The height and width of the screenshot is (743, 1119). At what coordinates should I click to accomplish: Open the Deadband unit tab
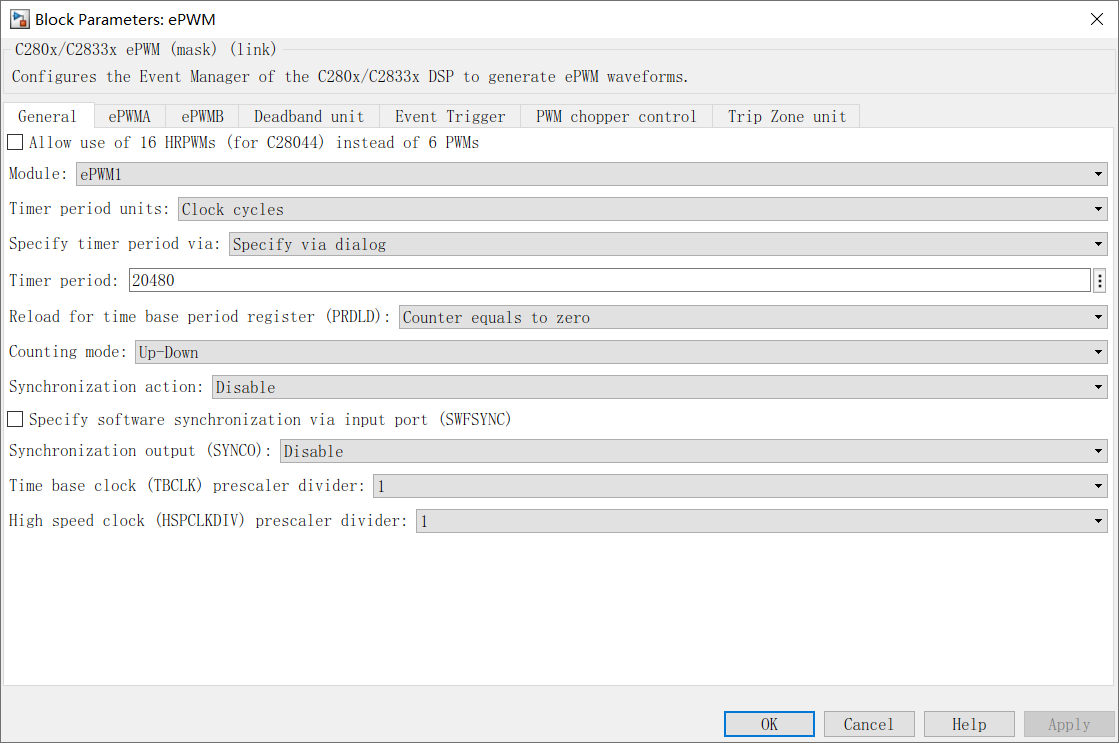(x=309, y=116)
